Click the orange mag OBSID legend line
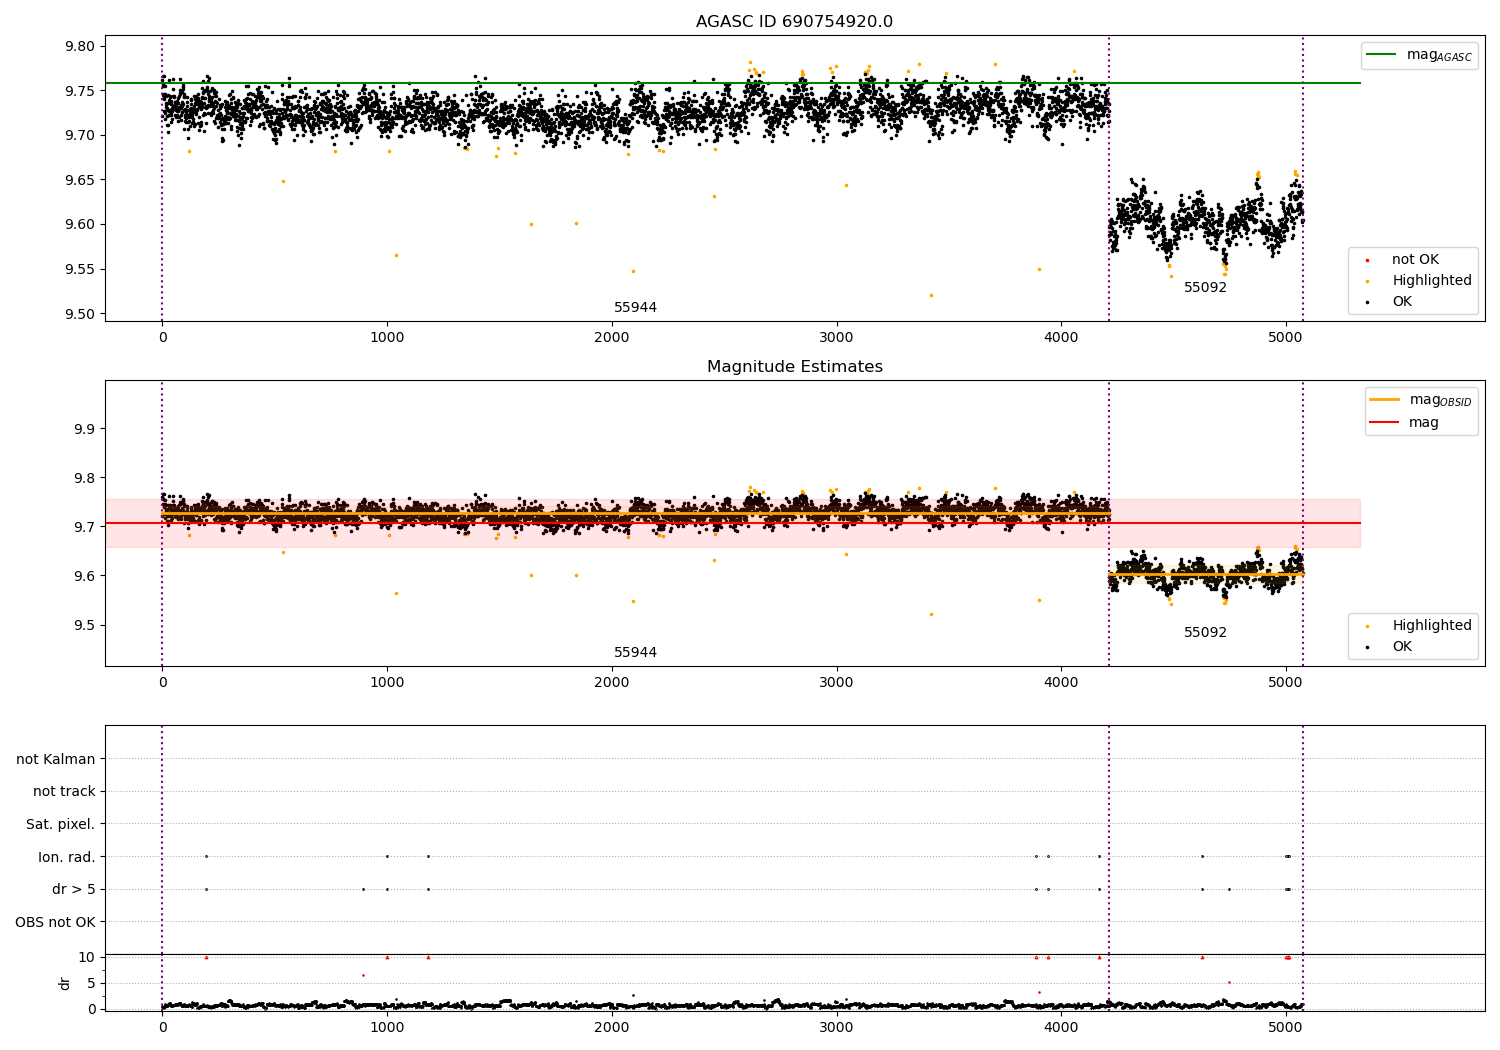This screenshot has width=1500, height=1050. (x=1385, y=400)
